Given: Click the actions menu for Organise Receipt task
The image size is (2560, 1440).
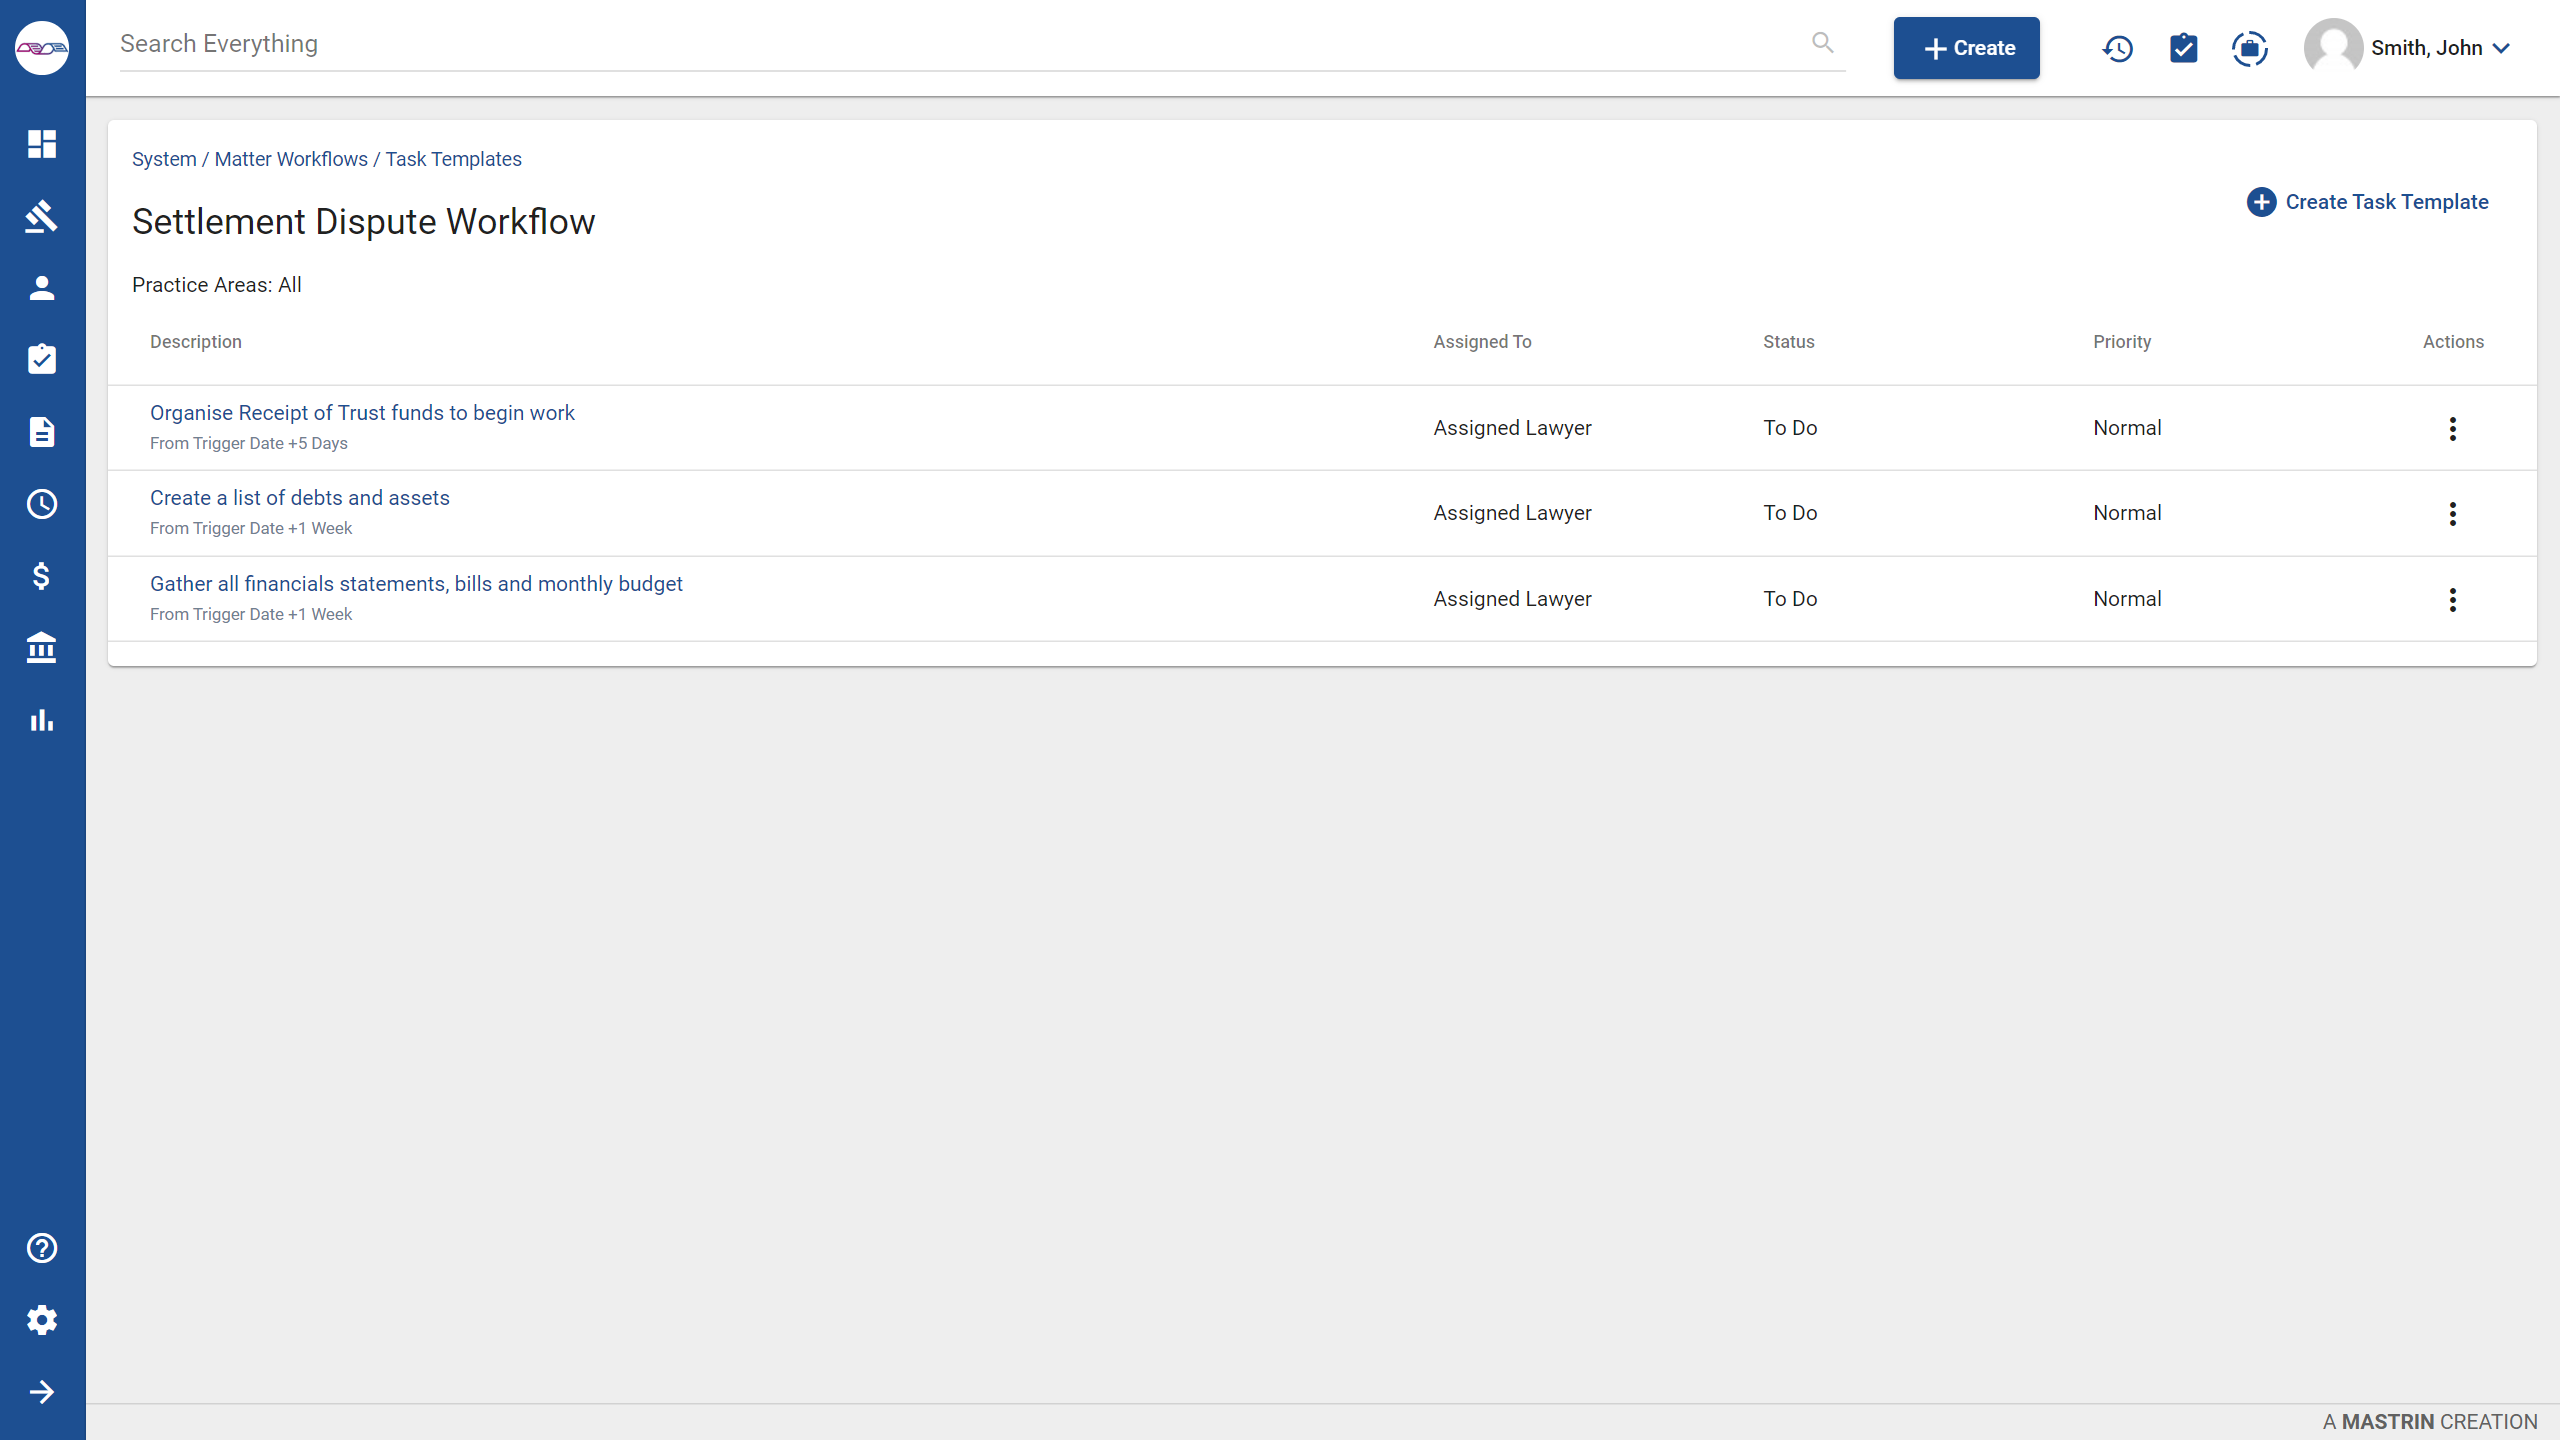Looking at the screenshot, I should (2453, 429).
